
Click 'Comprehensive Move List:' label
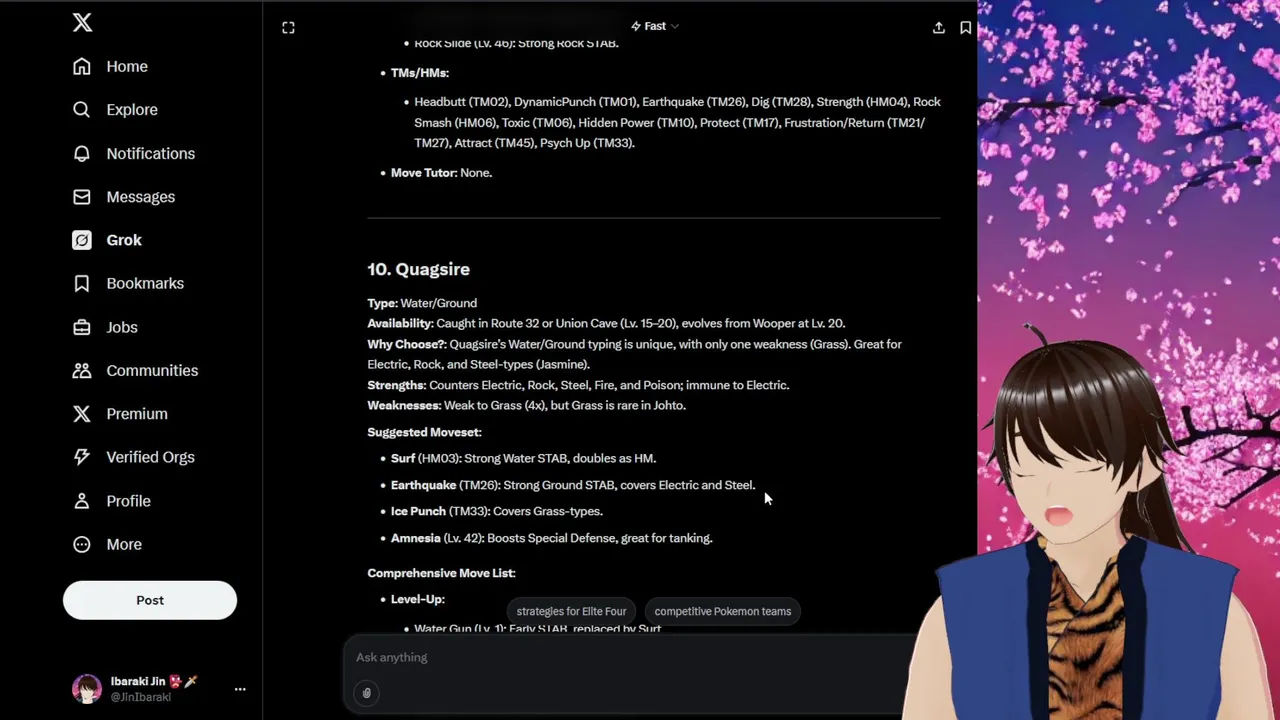pos(441,573)
